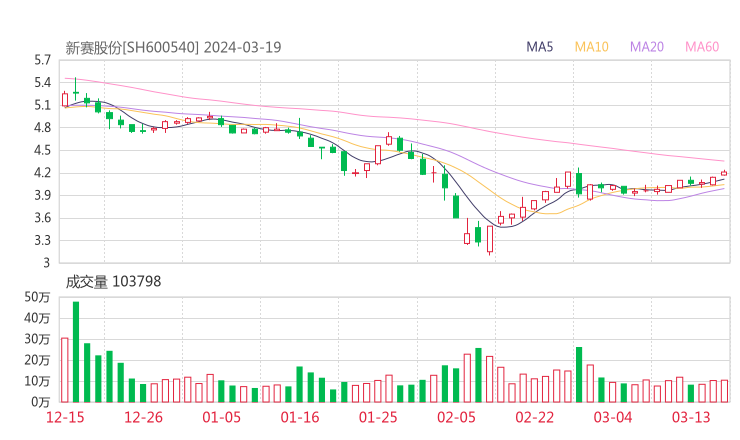The image size is (740, 440).
Task: Click the 20万 volume axis label
Action: click(x=37, y=360)
